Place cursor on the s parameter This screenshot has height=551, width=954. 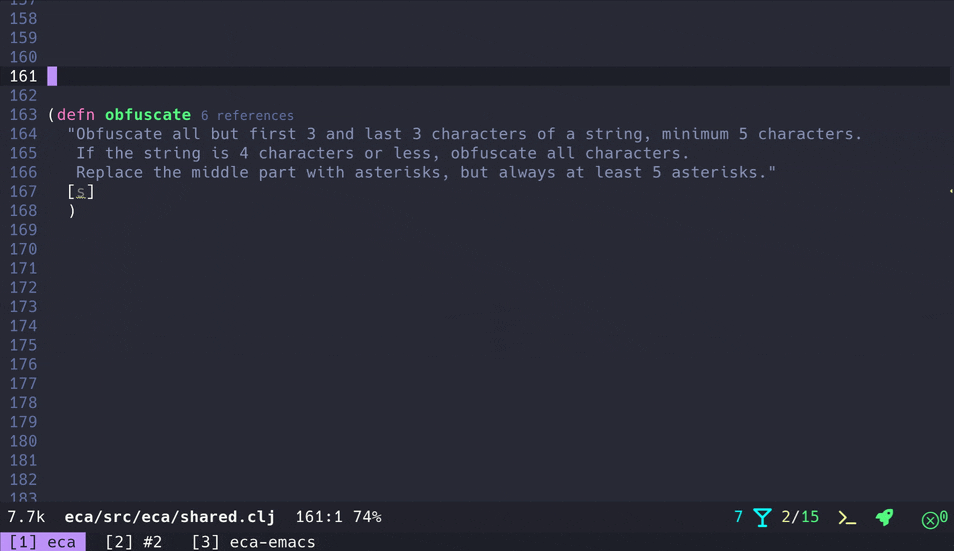pyautogui.click(x=81, y=192)
